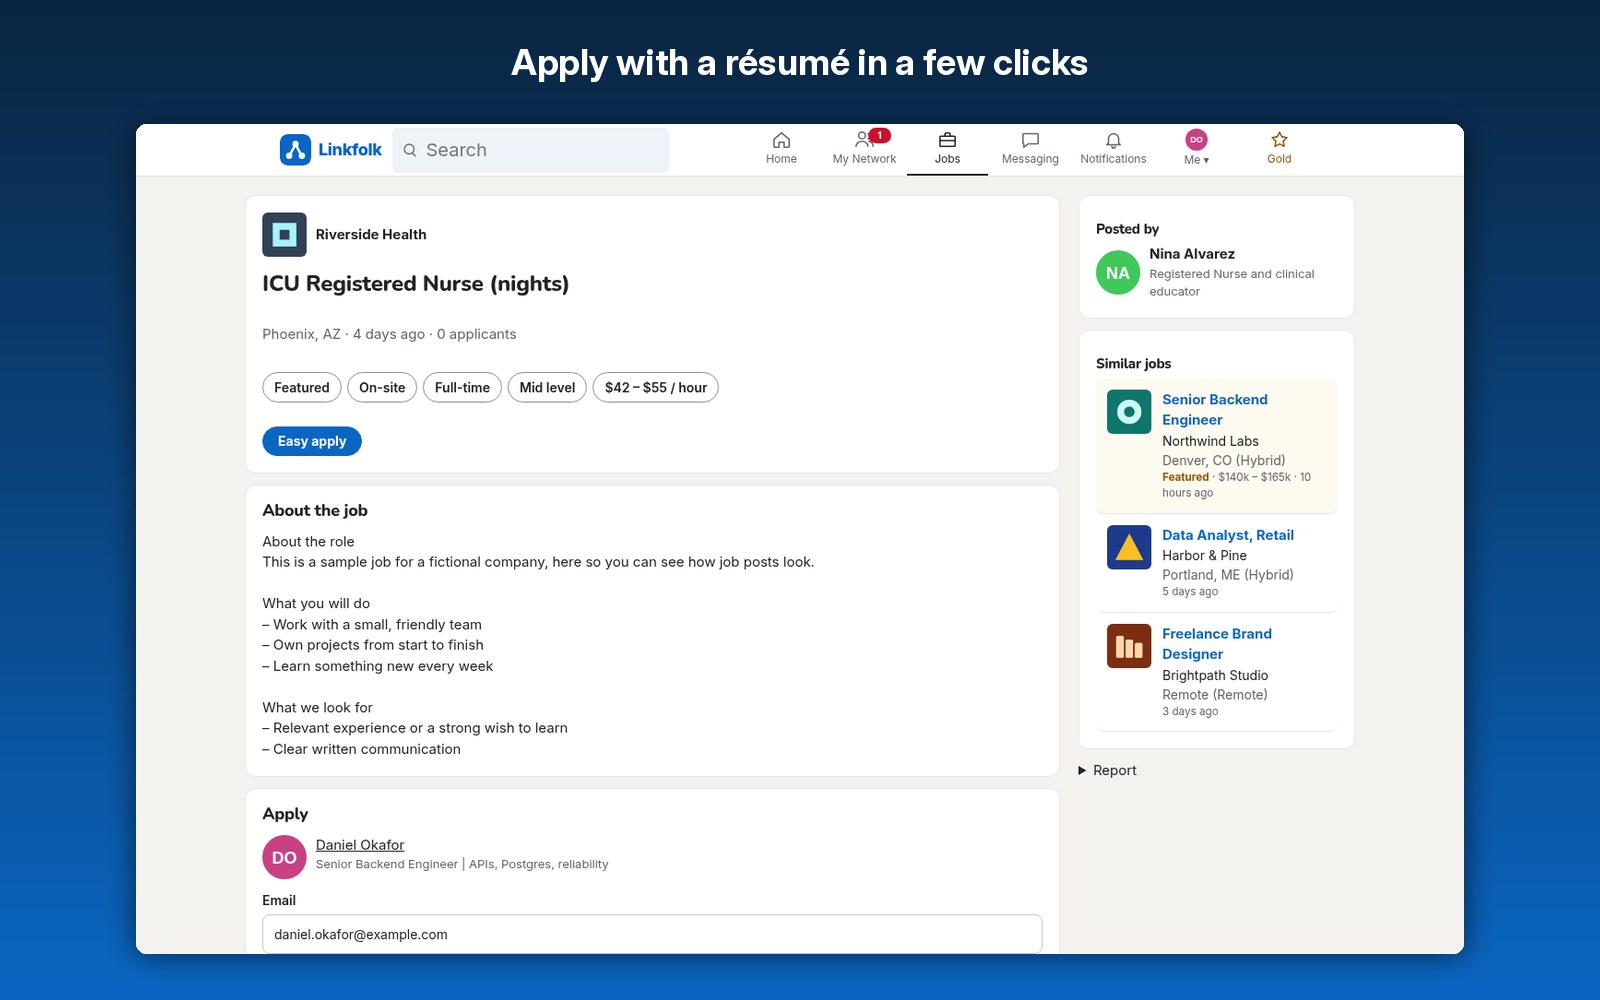The image size is (1600, 1000).
Task: Click the DO avatar in Apply section
Action: (284, 857)
